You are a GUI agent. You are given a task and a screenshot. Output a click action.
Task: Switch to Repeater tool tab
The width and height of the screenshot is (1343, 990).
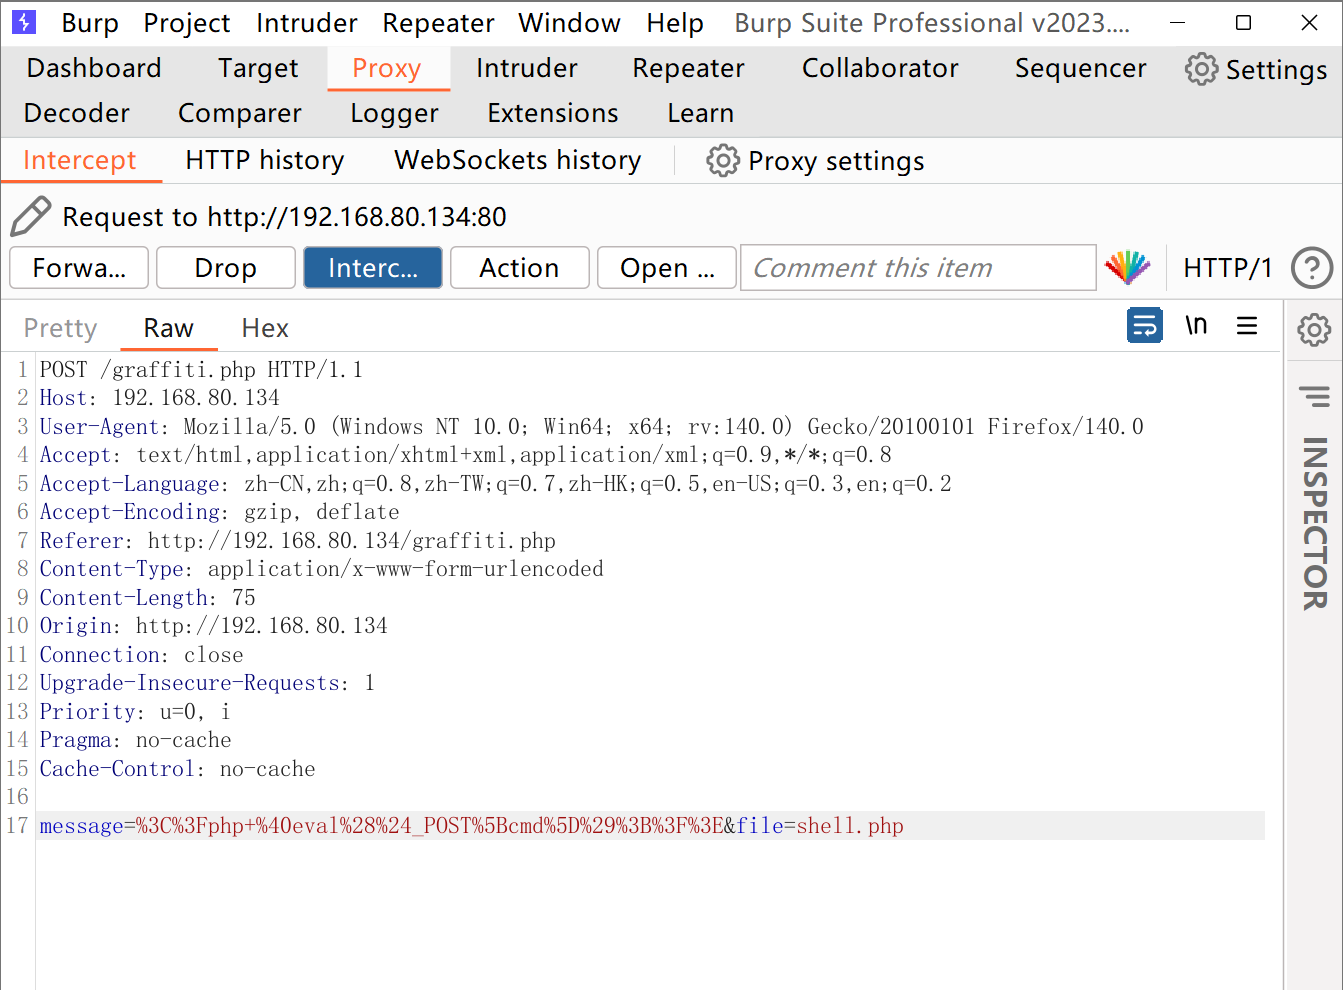pos(689,68)
